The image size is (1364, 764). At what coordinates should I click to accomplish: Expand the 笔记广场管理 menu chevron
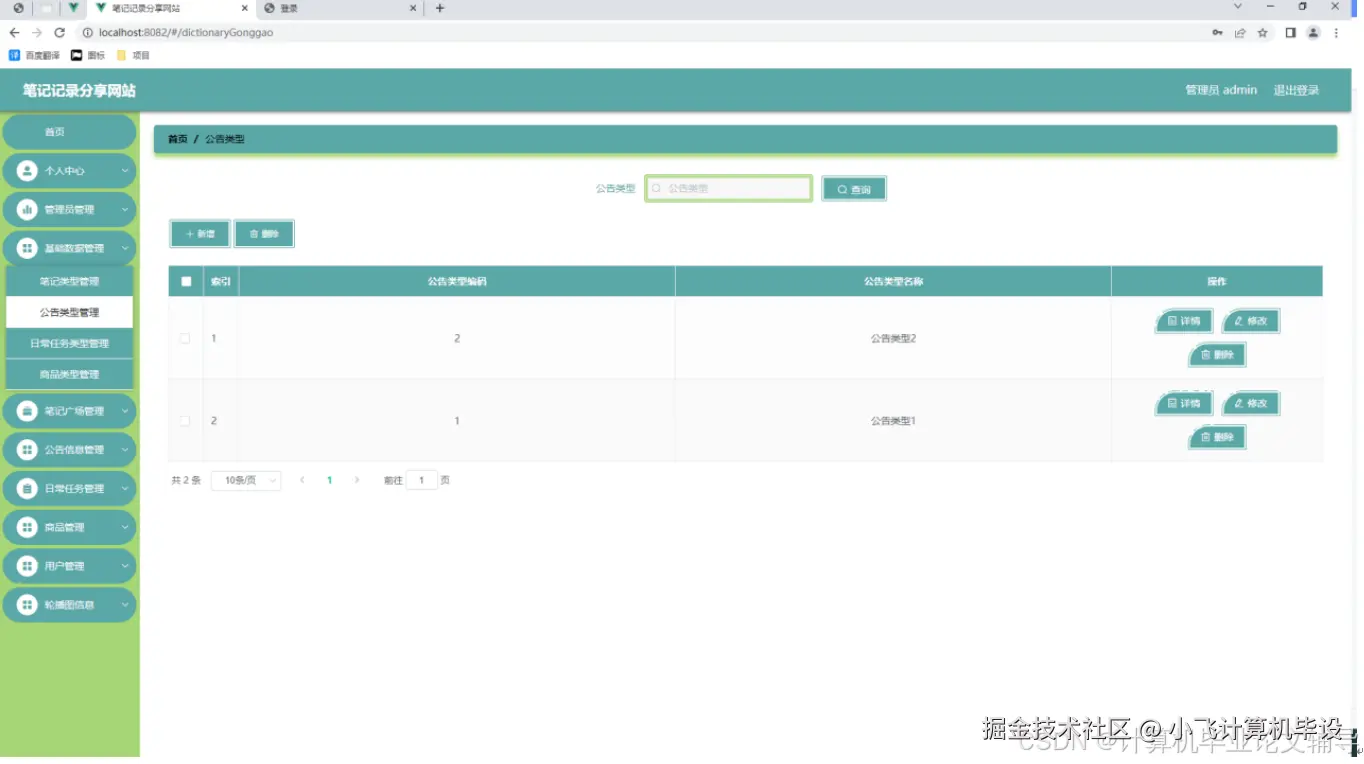click(125, 411)
